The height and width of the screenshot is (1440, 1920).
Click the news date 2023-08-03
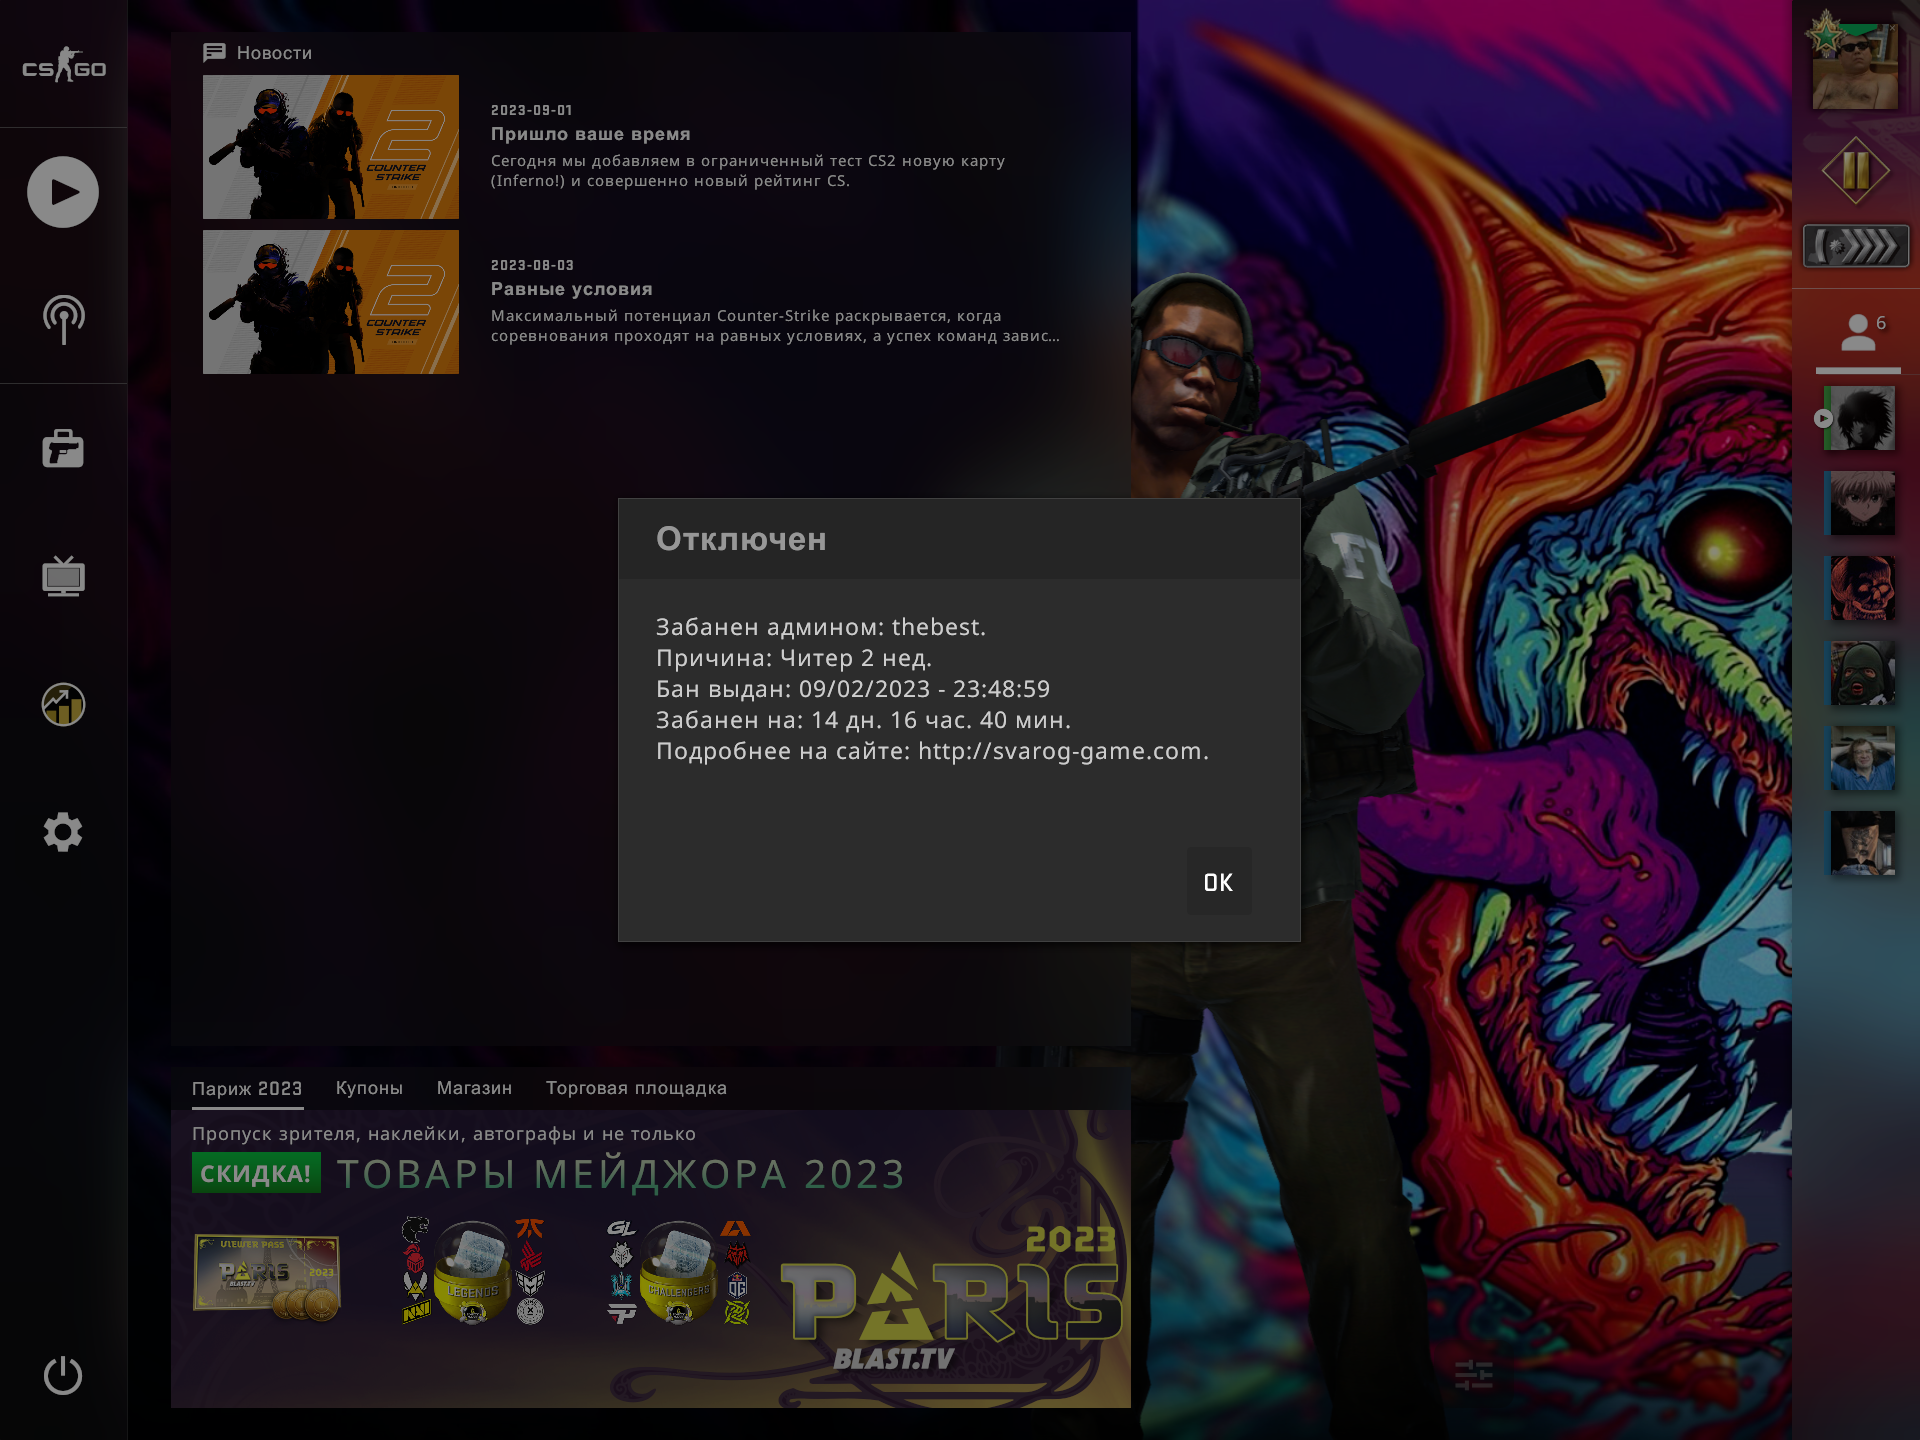(532, 265)
